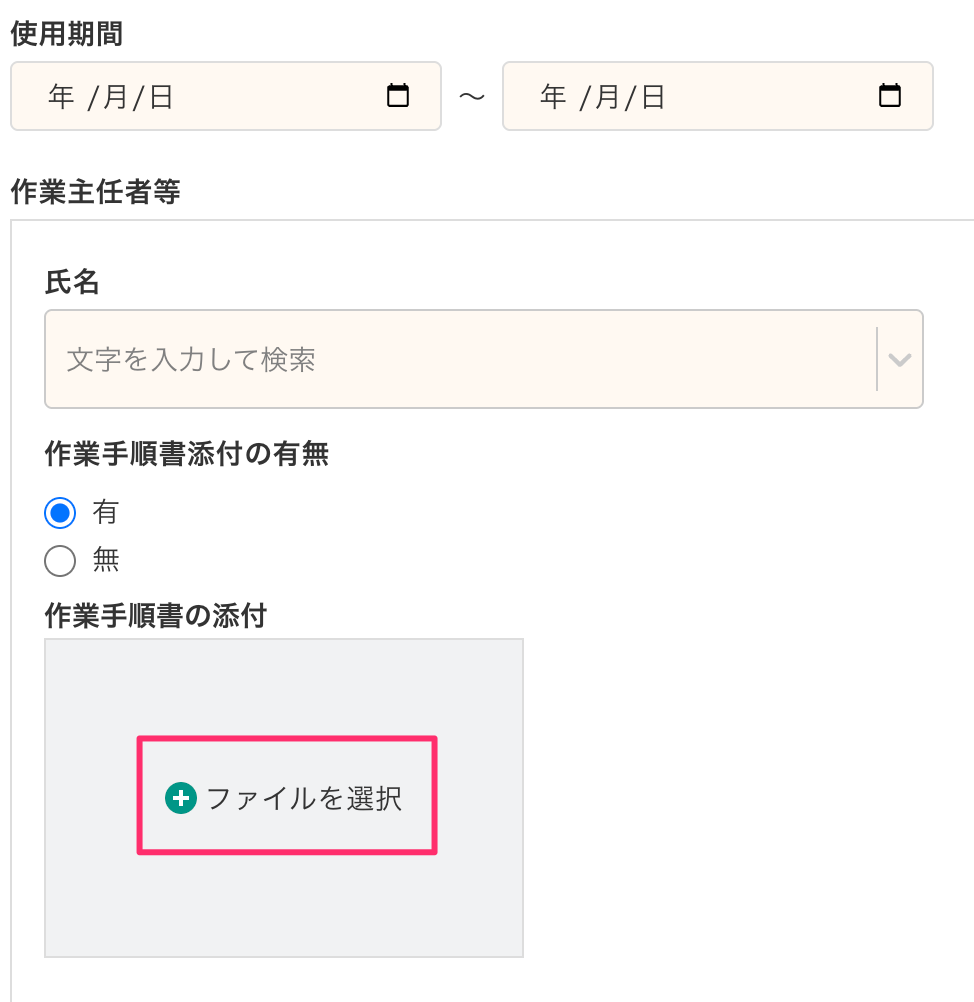Click the year segment of end date
This screenshot has height=1002, width=974.
tap(553, 97)
